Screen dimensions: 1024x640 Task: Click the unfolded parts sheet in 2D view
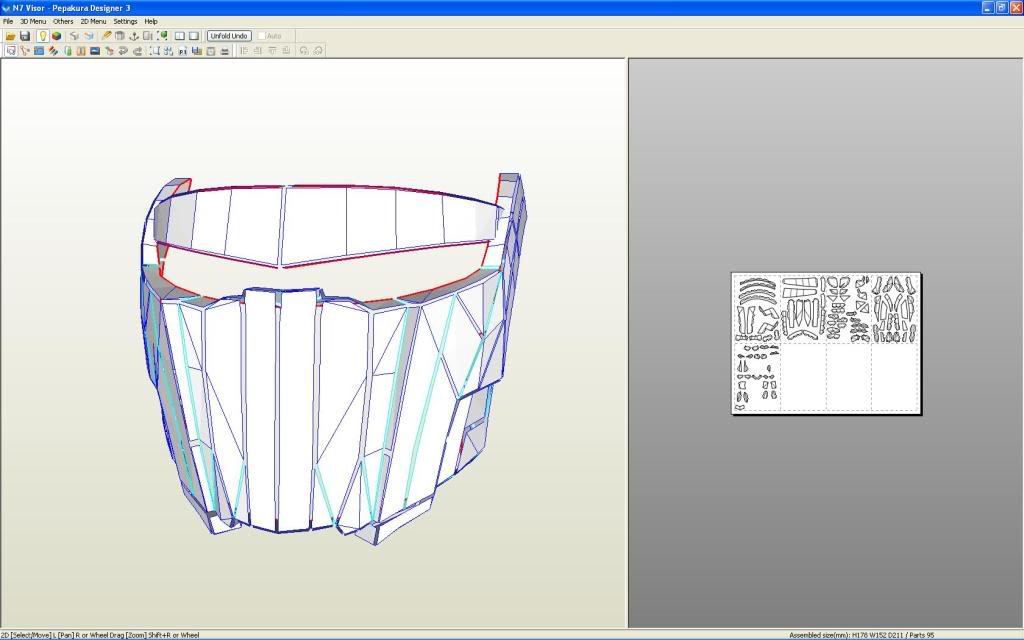point(825,343)
